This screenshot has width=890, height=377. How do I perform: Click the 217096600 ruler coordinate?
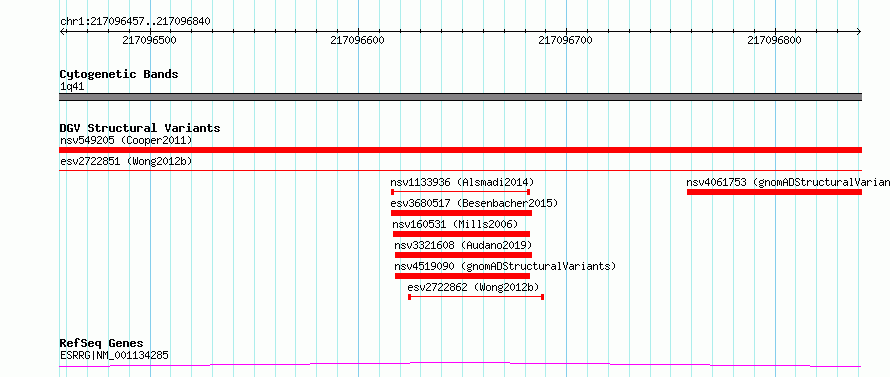click(x=357, y=40)
